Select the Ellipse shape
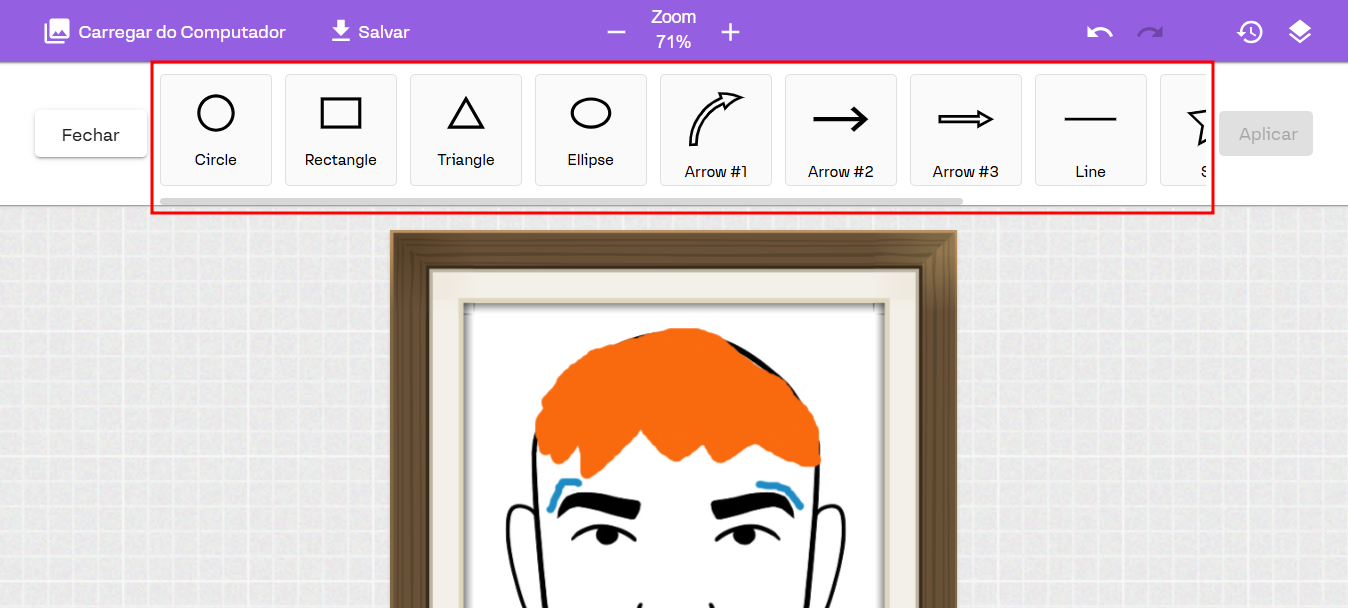Image resolution: width=1348 pixels, height=608 pixels. pyautogui.click(x=591, y=130)
